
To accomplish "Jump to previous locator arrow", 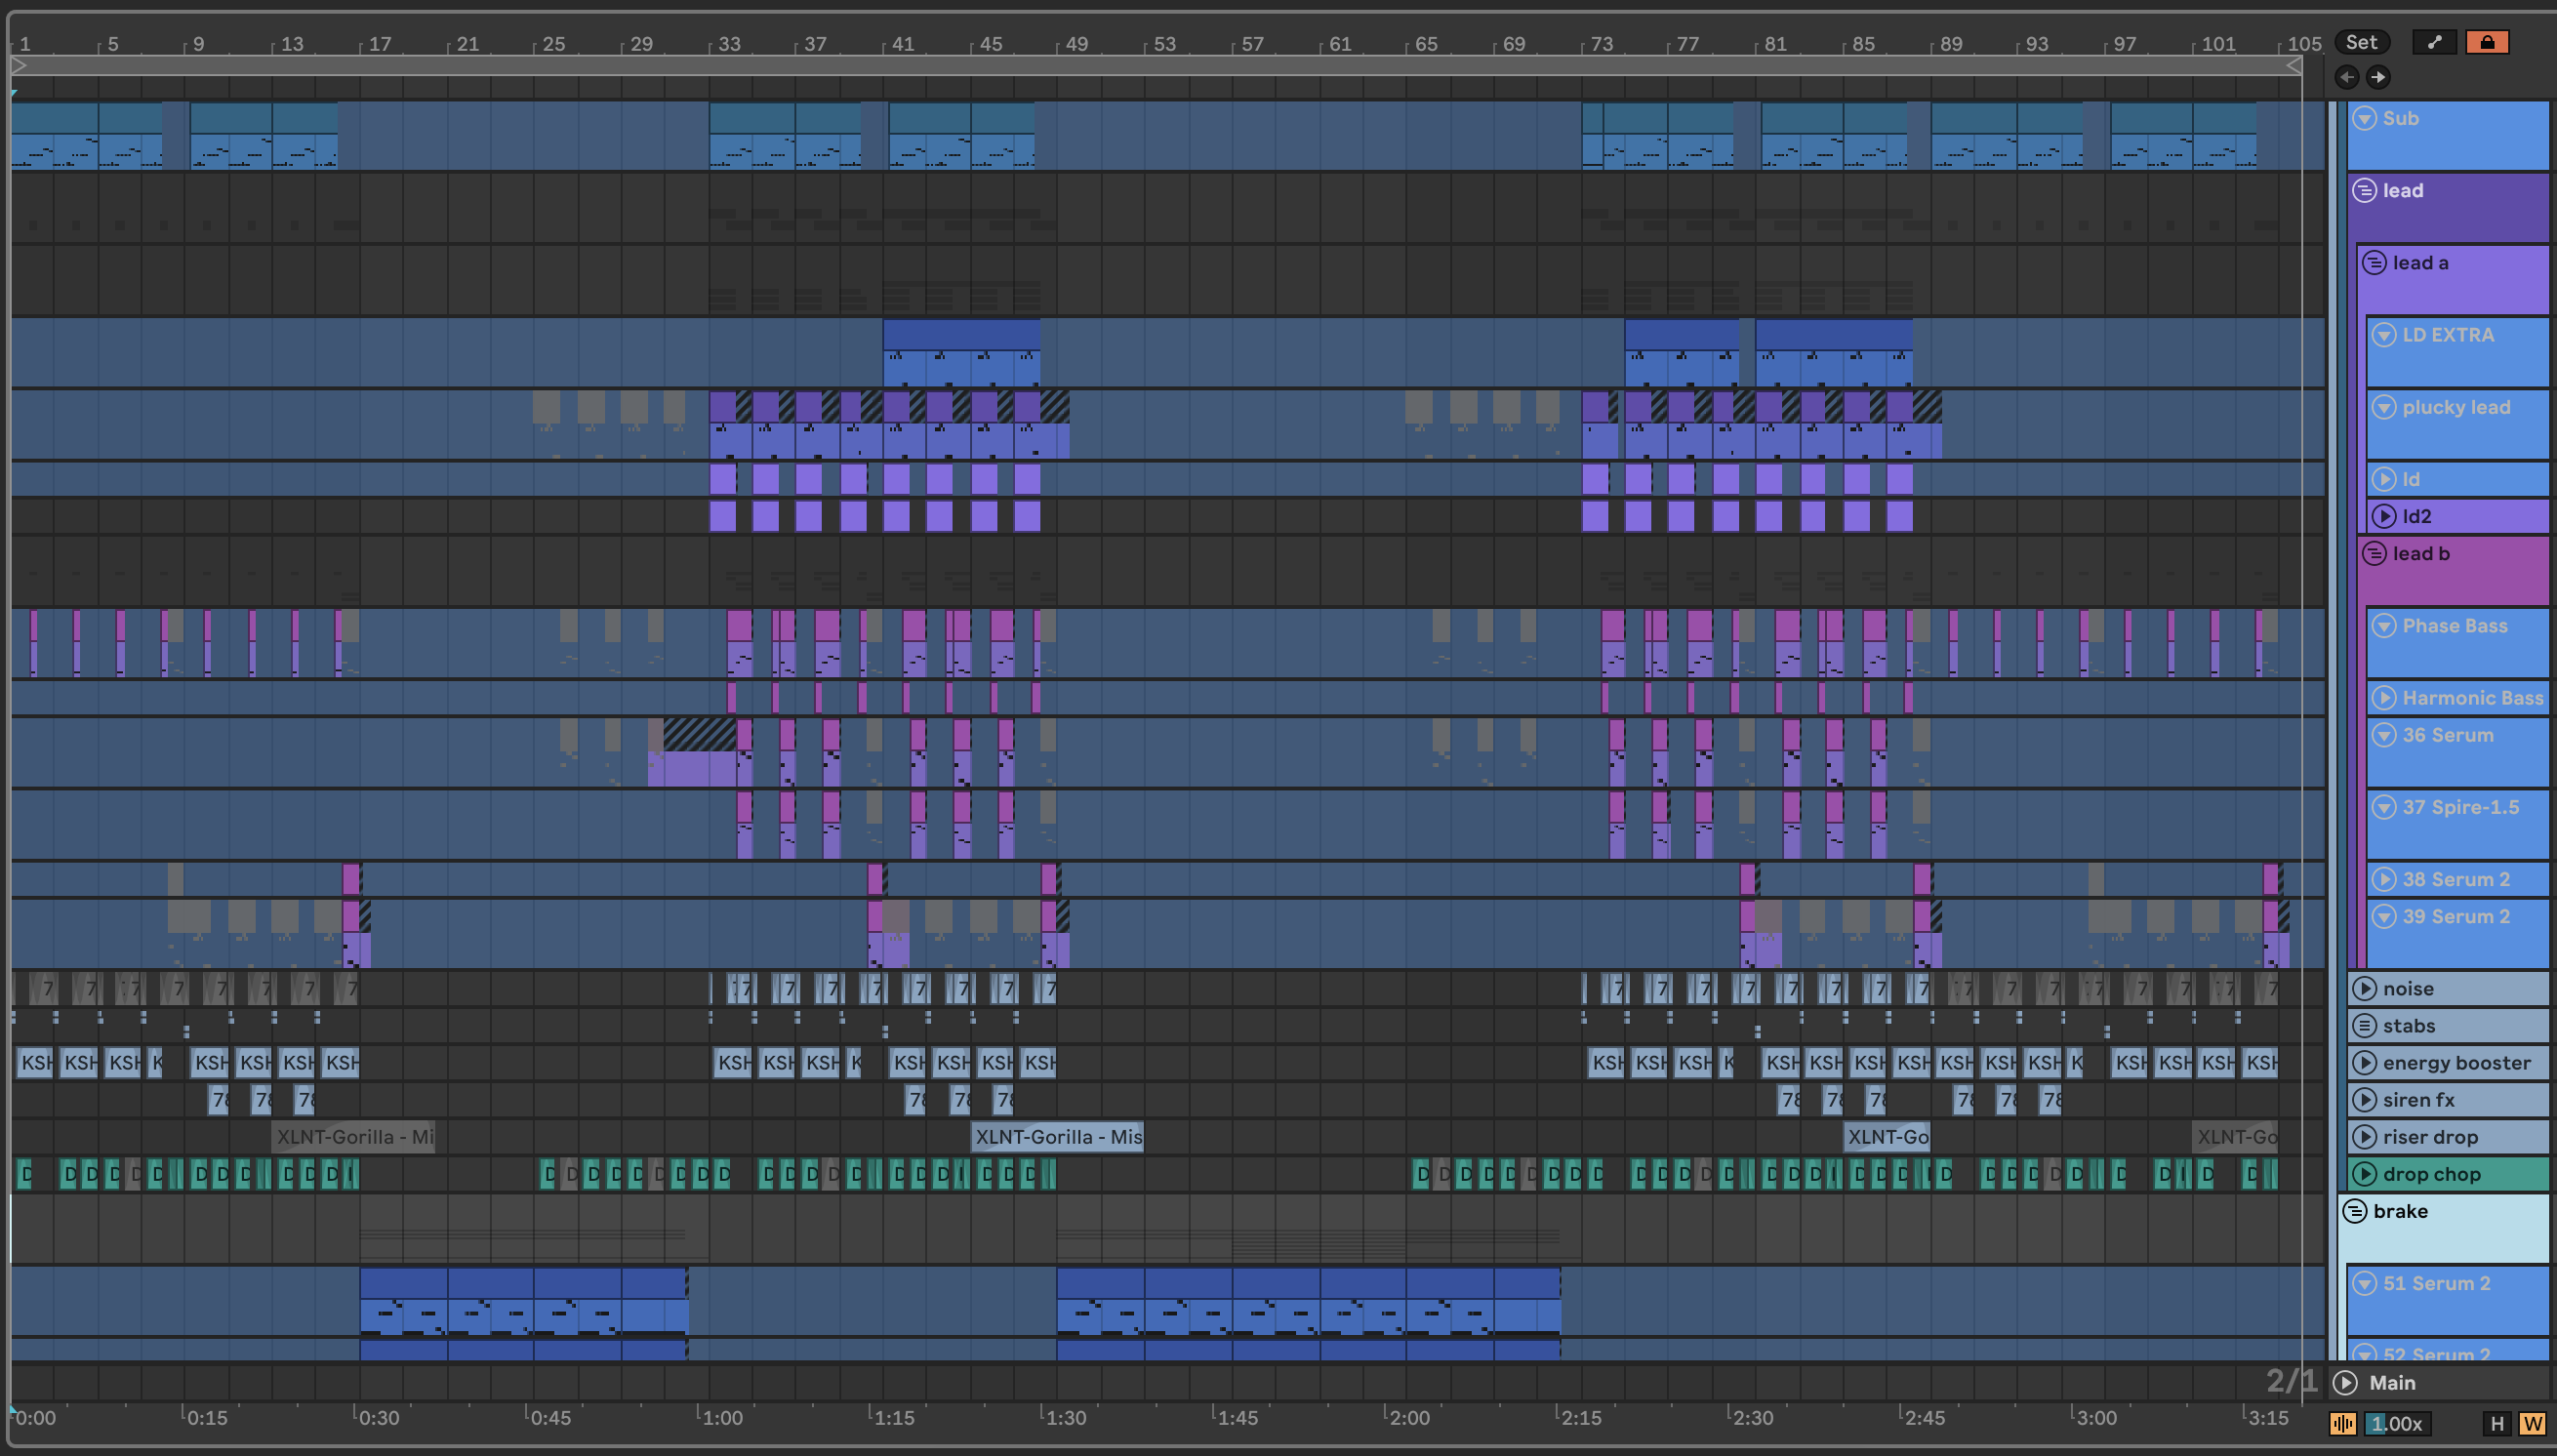I will (x=2348, y=77).
